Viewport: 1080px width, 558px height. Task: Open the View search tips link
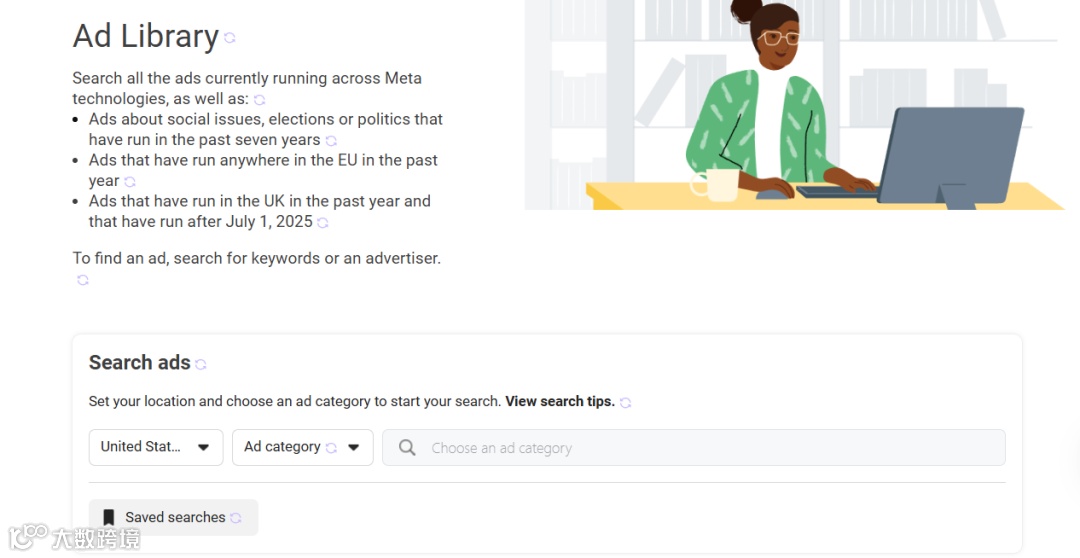(x=560, y=402)
